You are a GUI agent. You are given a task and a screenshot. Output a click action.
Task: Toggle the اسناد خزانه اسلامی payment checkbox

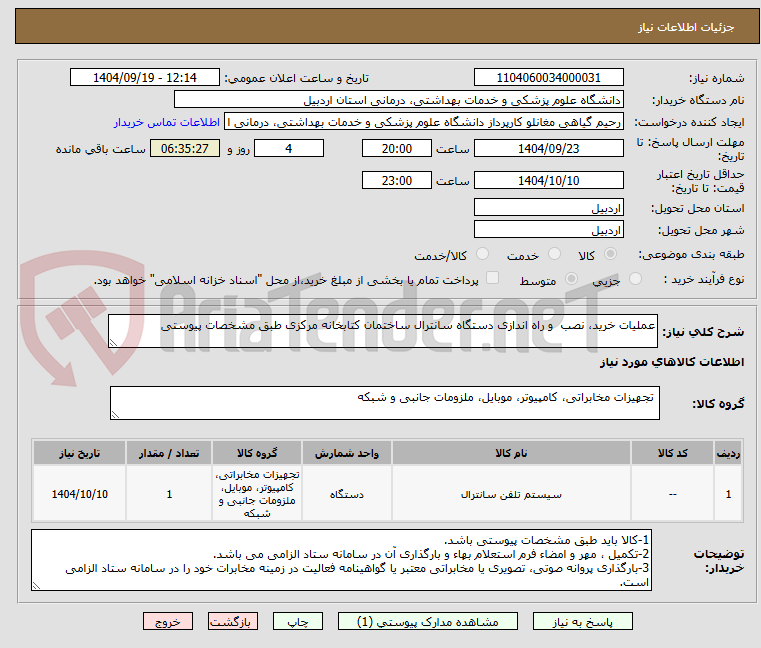[493, 278]
